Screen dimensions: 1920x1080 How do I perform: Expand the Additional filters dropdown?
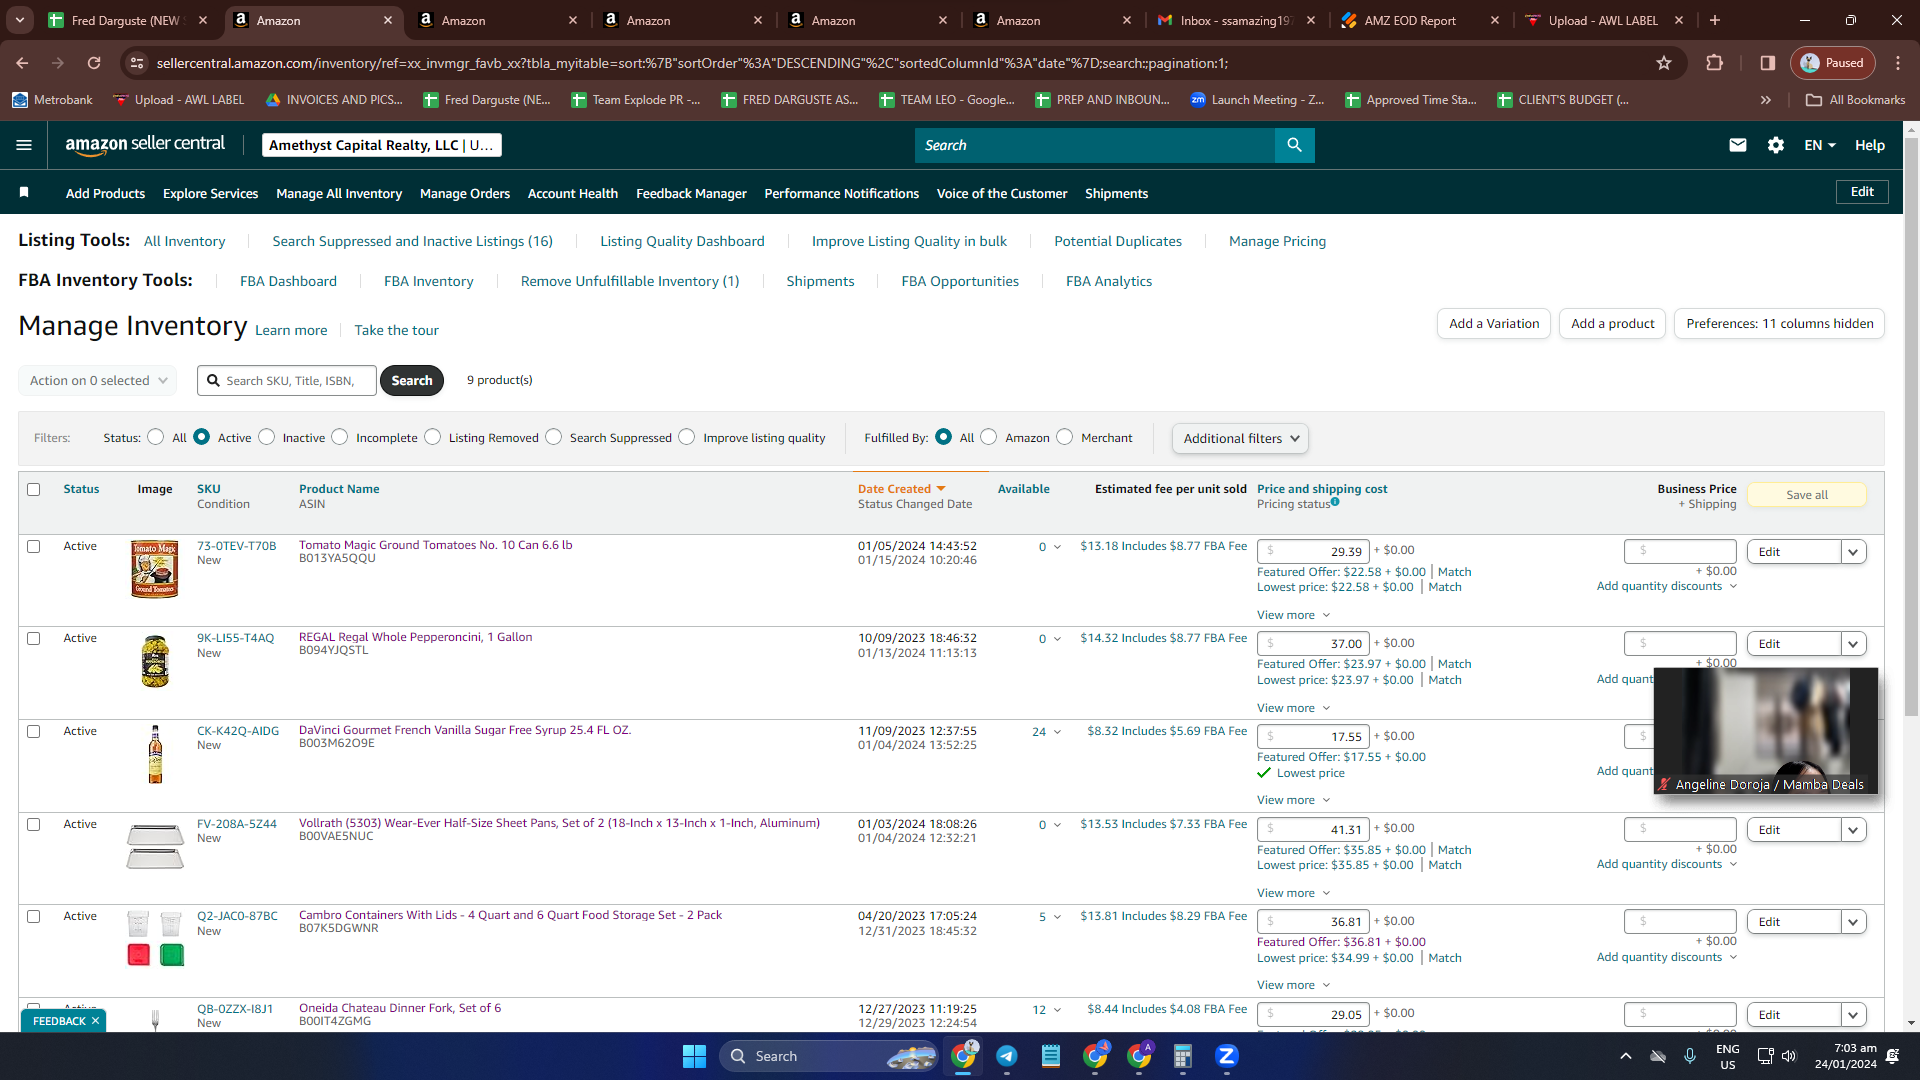pos(1240,438)
